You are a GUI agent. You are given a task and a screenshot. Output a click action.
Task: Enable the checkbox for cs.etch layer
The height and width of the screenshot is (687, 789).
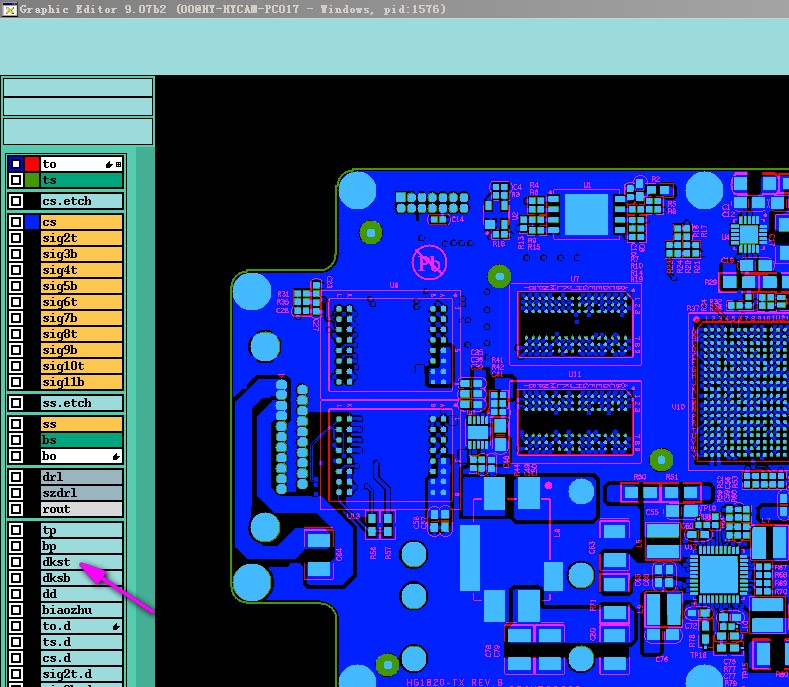(16, 201)
